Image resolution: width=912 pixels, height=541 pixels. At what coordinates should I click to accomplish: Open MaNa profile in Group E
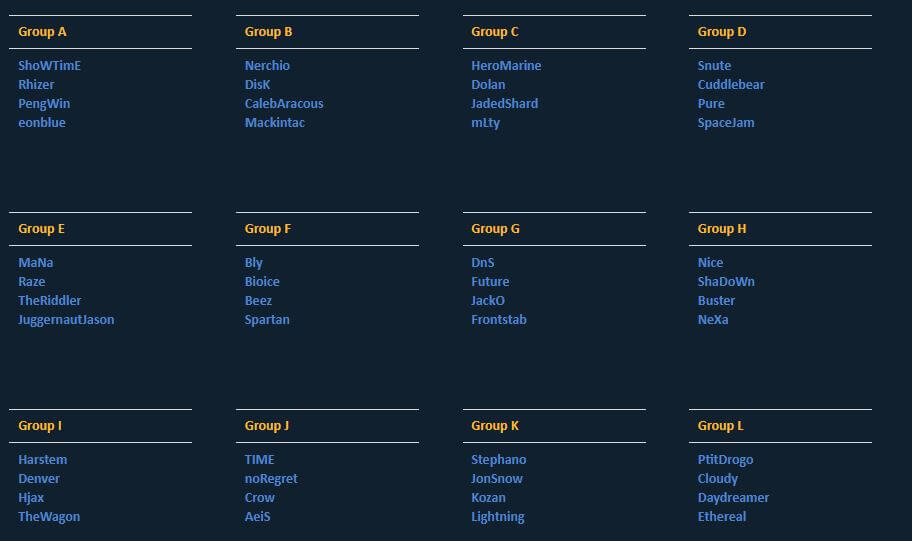36,263
